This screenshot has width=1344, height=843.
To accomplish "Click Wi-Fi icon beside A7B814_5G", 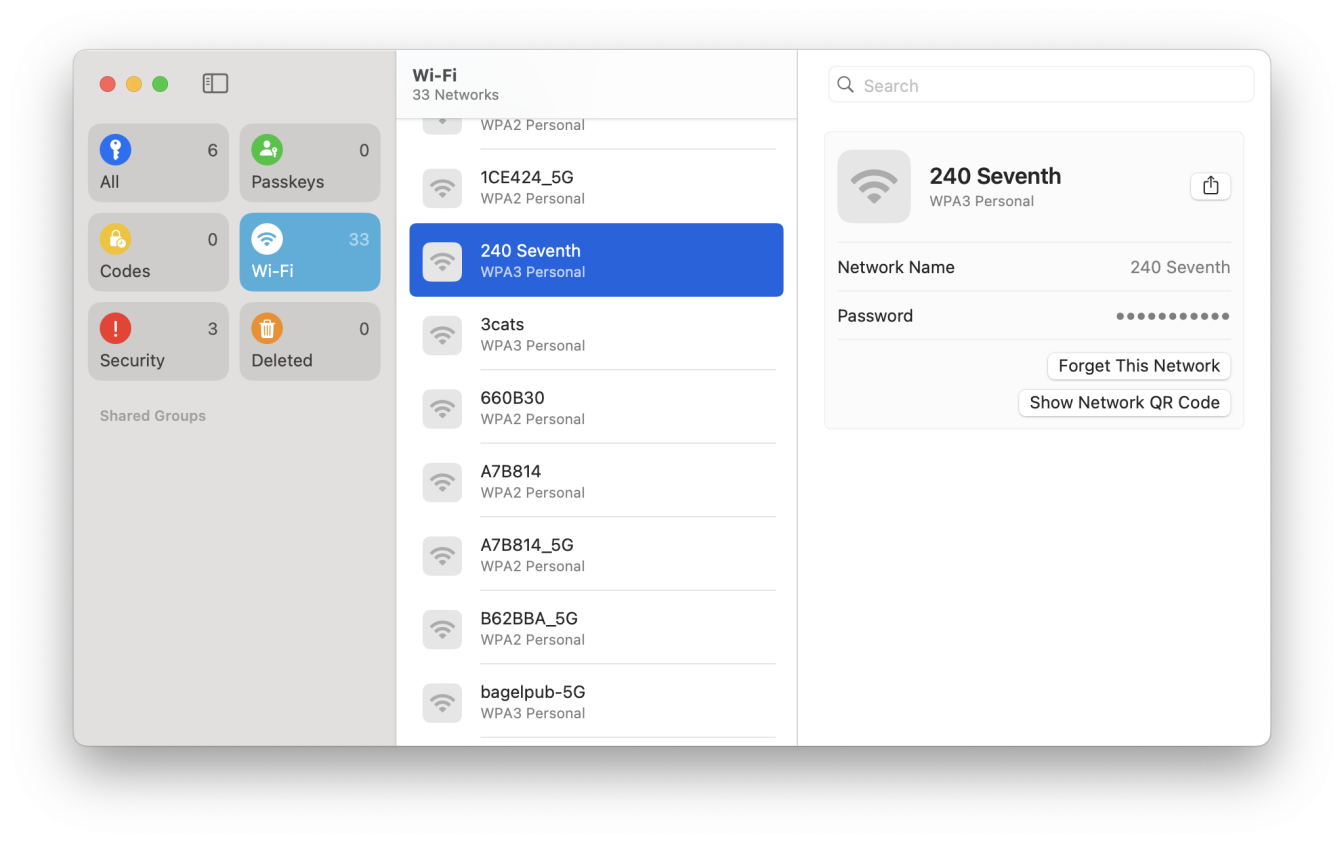I will click(442, 555).
